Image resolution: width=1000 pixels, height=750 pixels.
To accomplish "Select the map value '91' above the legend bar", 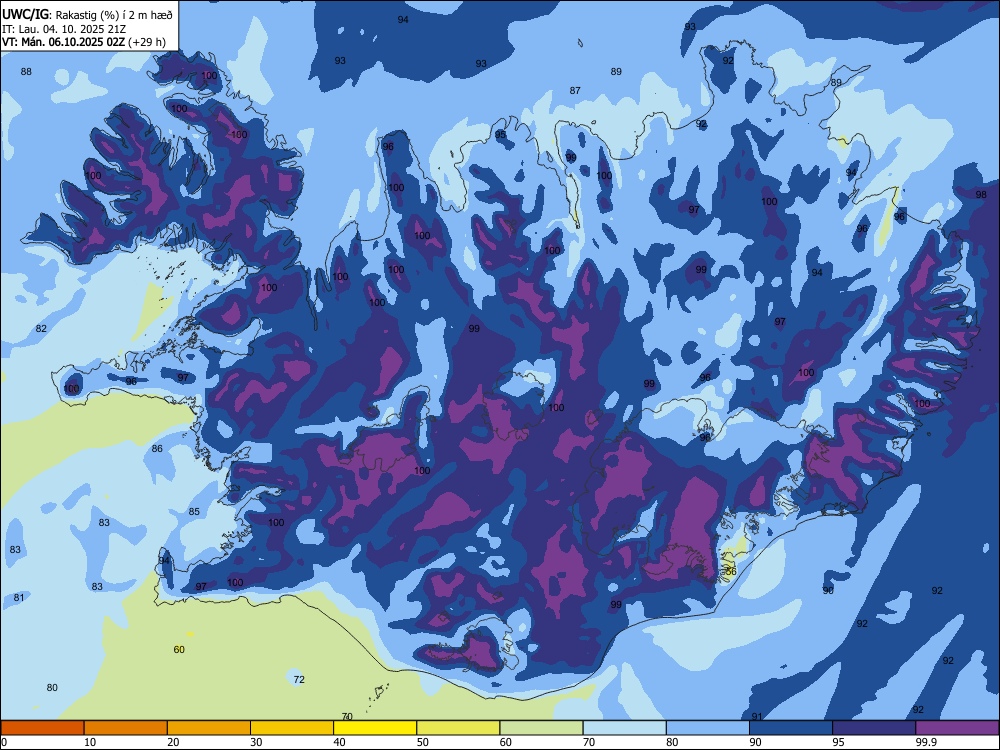I will [757, 717].
